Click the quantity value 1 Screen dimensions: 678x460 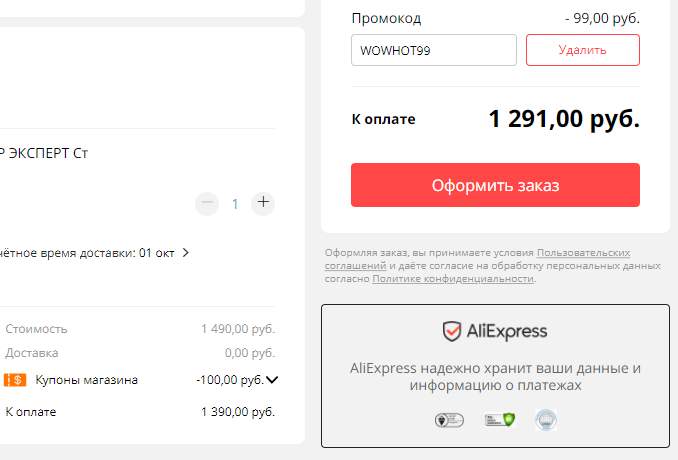[x=235, y=204]
